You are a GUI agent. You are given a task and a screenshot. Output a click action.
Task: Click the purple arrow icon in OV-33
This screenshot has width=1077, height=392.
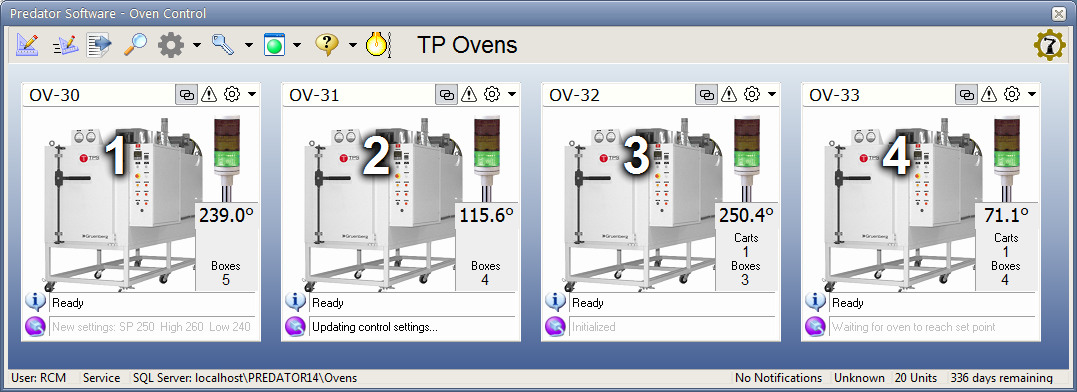[x=815, y=327]
